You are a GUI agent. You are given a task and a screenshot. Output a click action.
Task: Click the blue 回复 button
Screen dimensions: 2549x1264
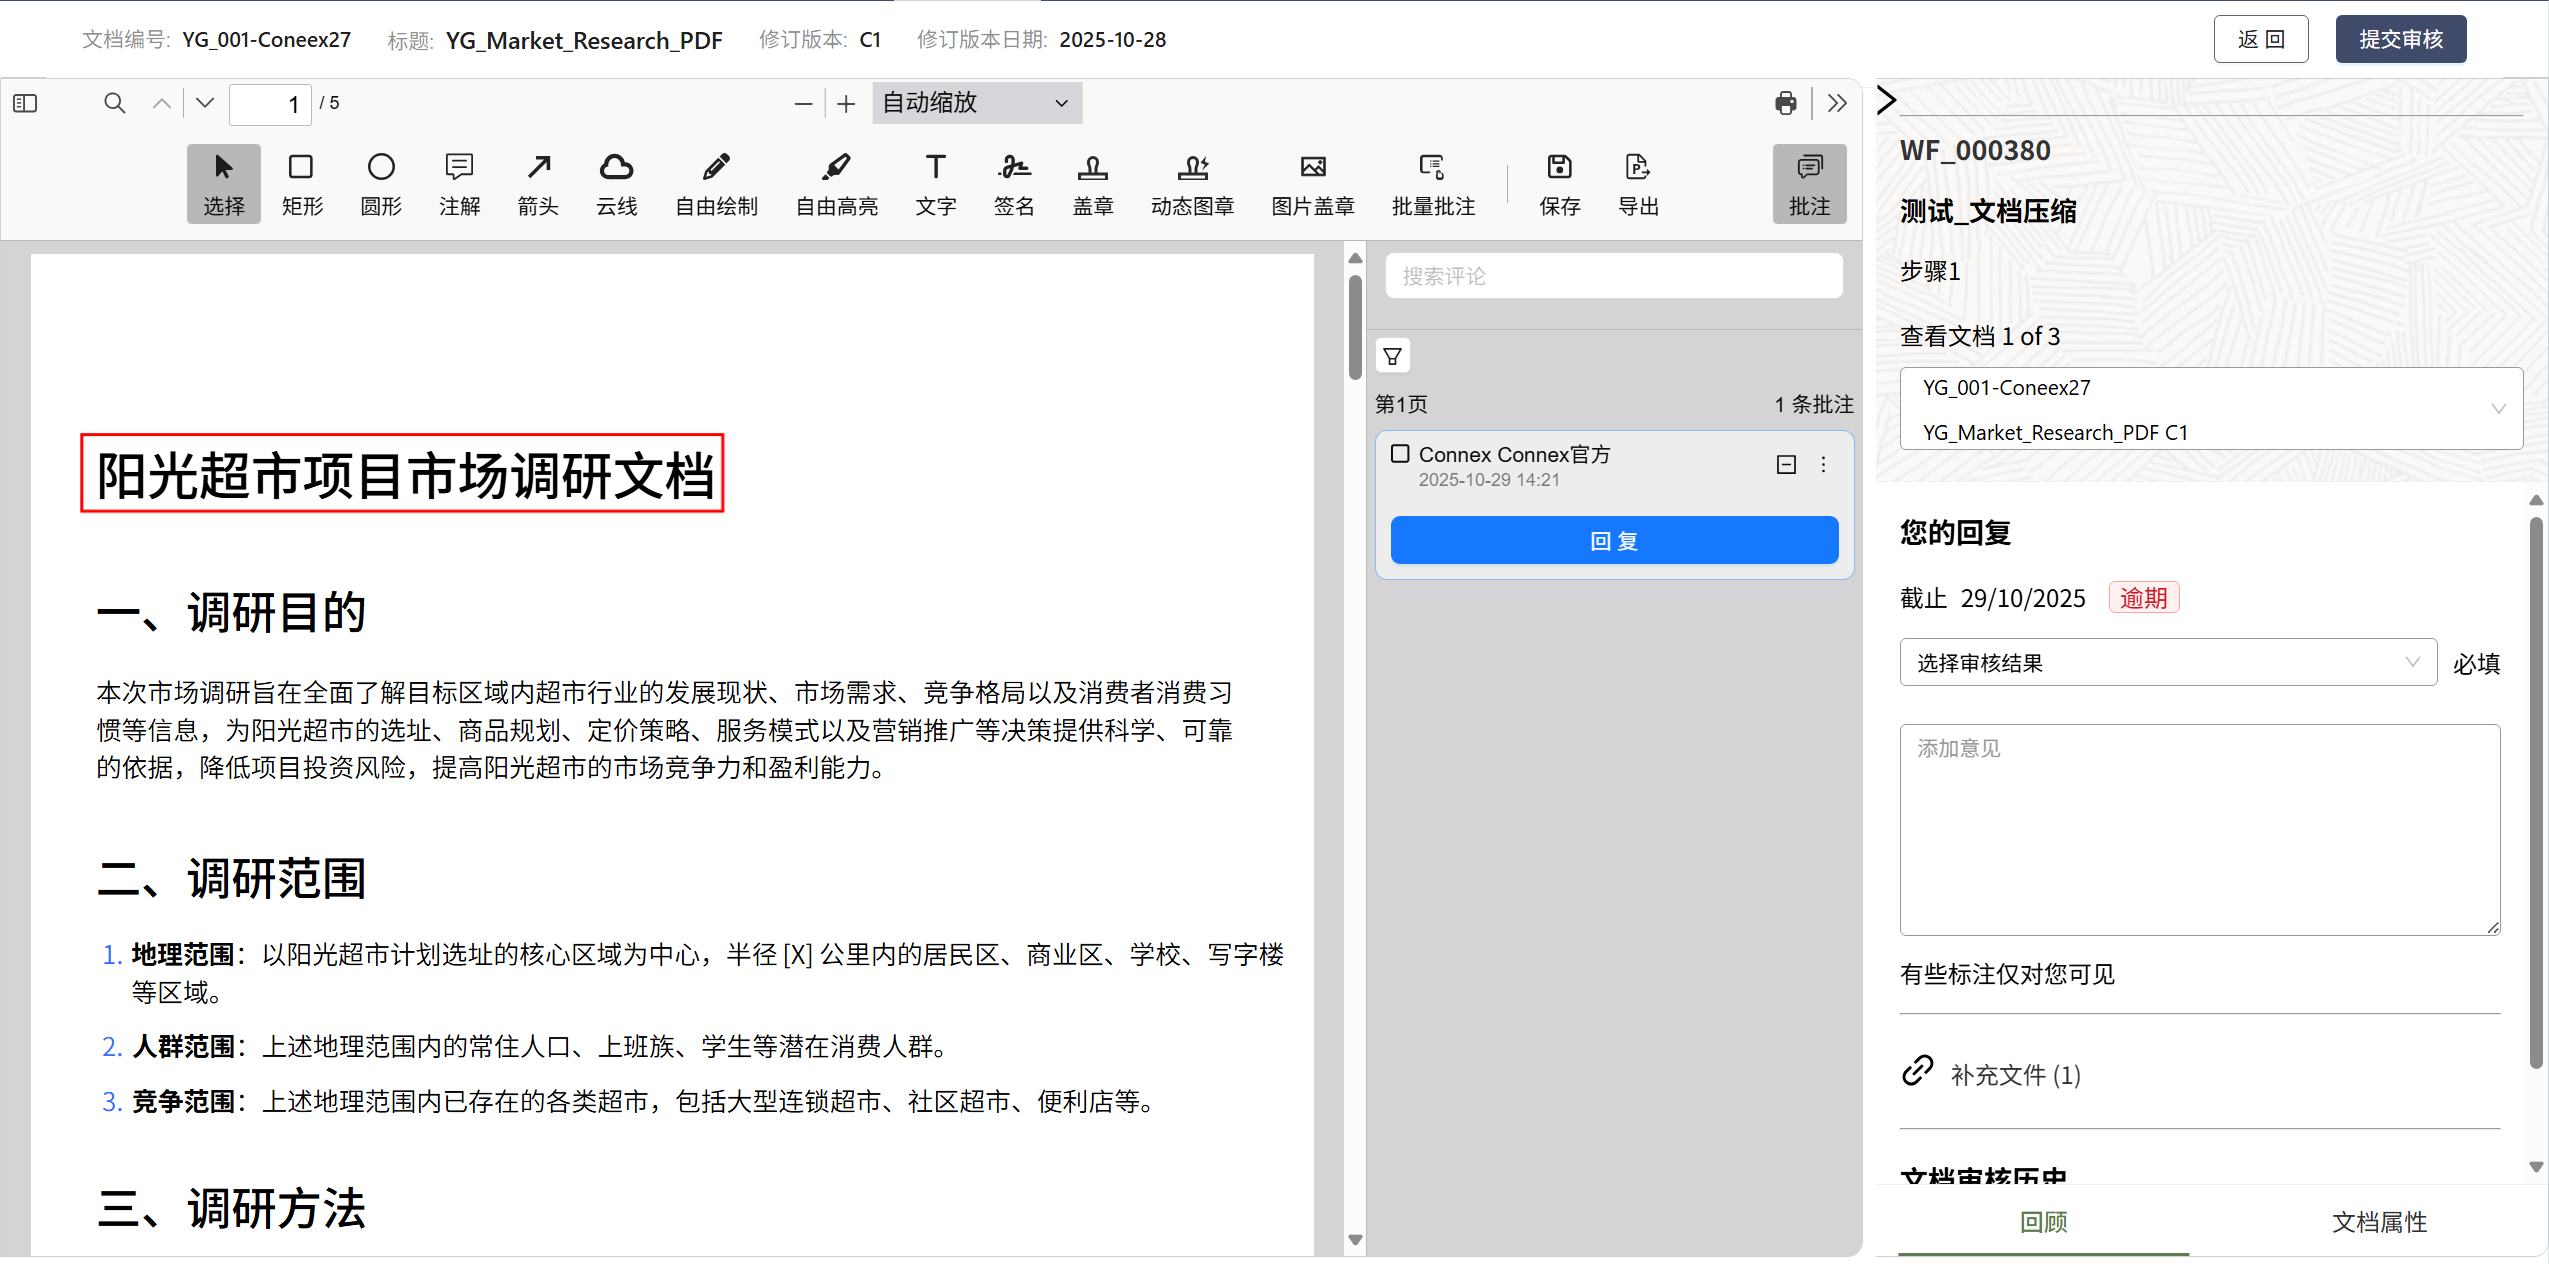1613,540
